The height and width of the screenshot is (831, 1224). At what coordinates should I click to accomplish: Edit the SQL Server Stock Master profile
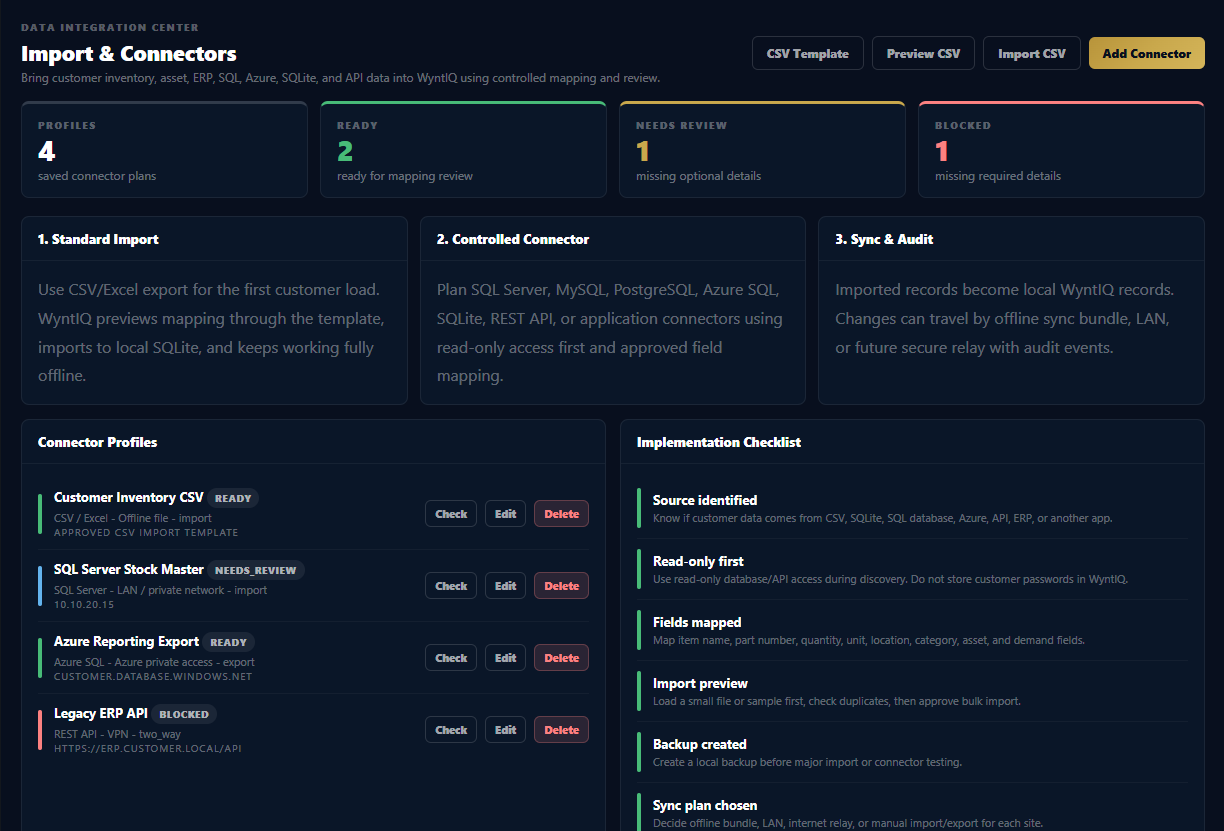point(506,586)
